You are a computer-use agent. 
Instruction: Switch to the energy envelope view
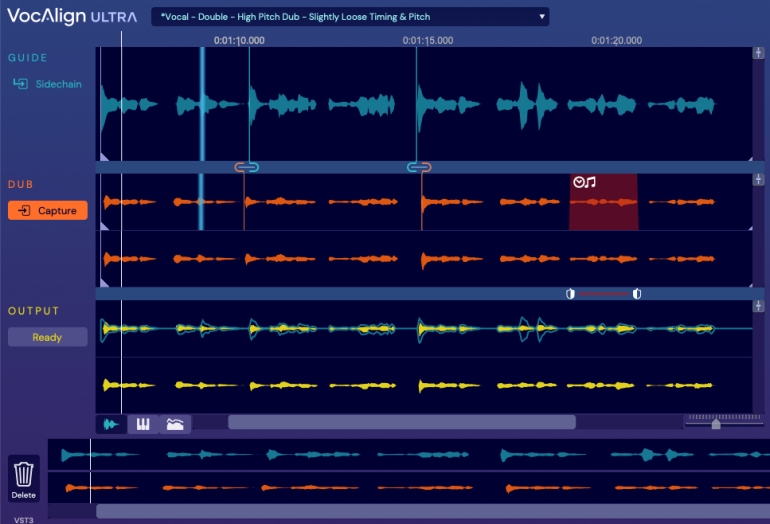[175, 424]
